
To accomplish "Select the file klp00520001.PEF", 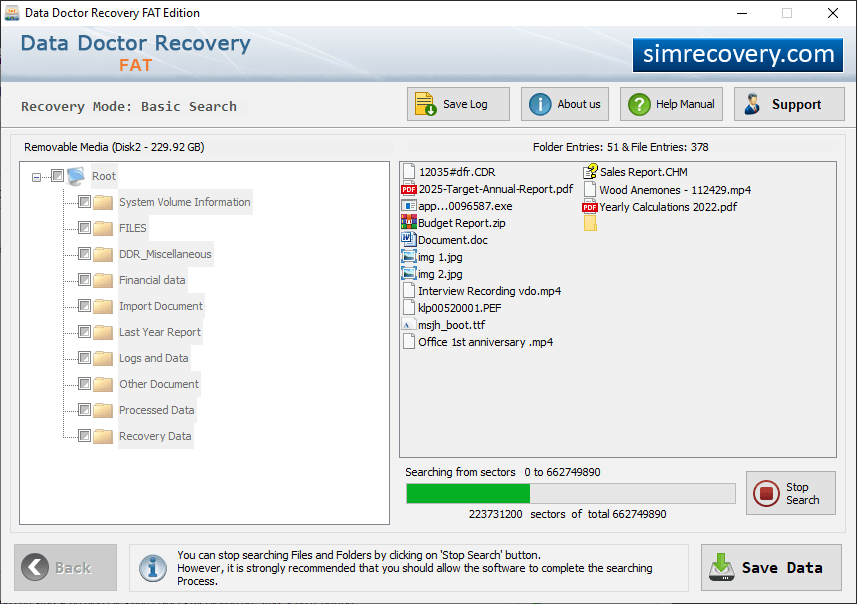I will click(460, 308).
